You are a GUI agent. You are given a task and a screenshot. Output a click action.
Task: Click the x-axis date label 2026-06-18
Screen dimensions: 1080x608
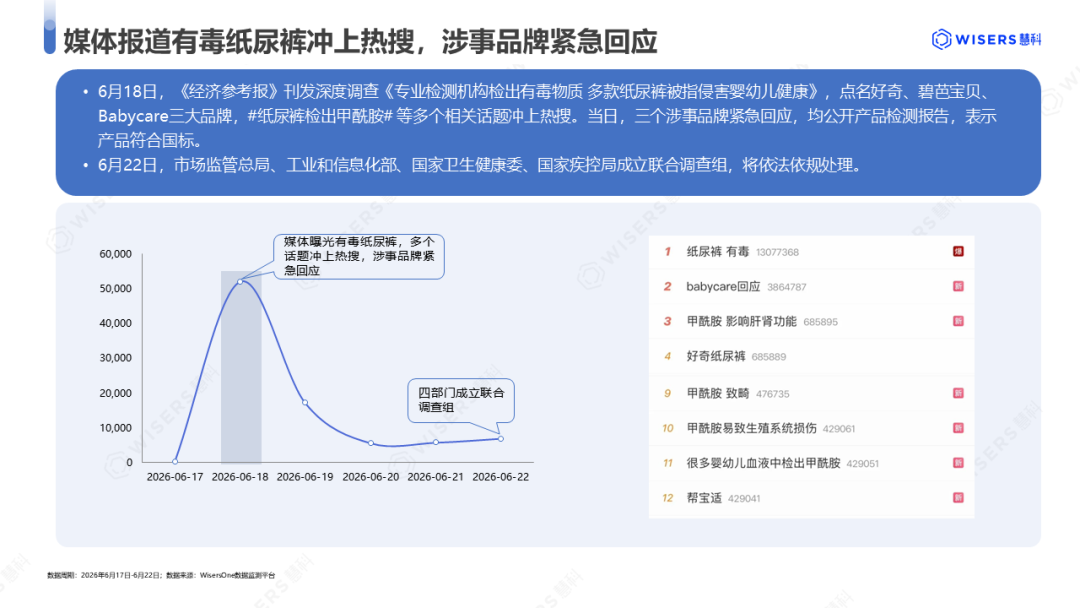pos(240,476)
